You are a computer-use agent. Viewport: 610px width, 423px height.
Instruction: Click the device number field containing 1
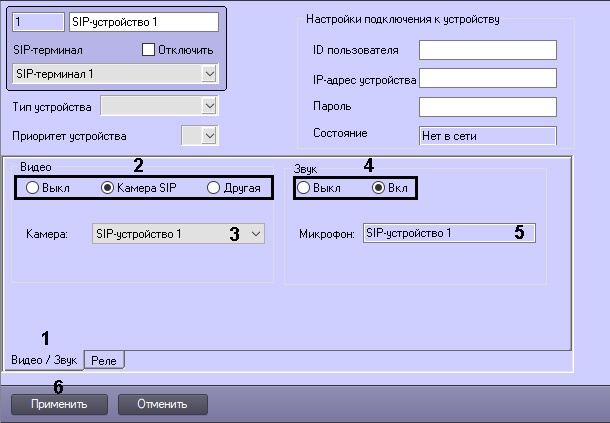38,20
